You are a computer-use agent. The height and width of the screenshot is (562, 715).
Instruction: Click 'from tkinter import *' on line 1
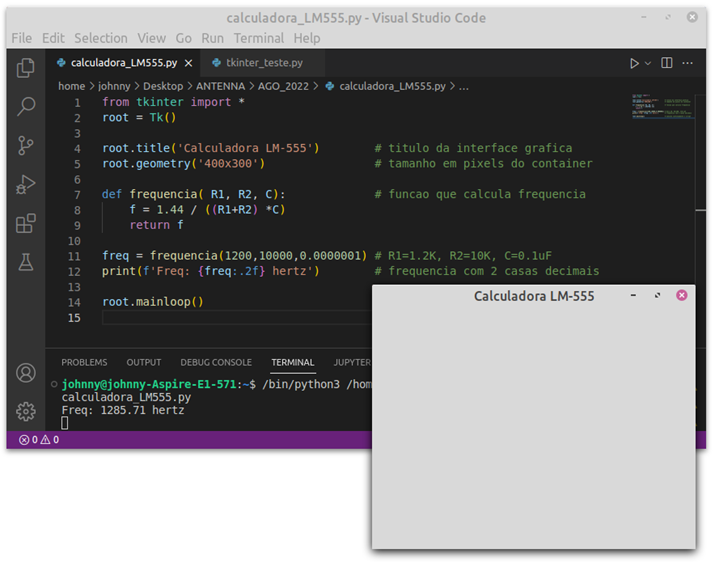(173, 102)
